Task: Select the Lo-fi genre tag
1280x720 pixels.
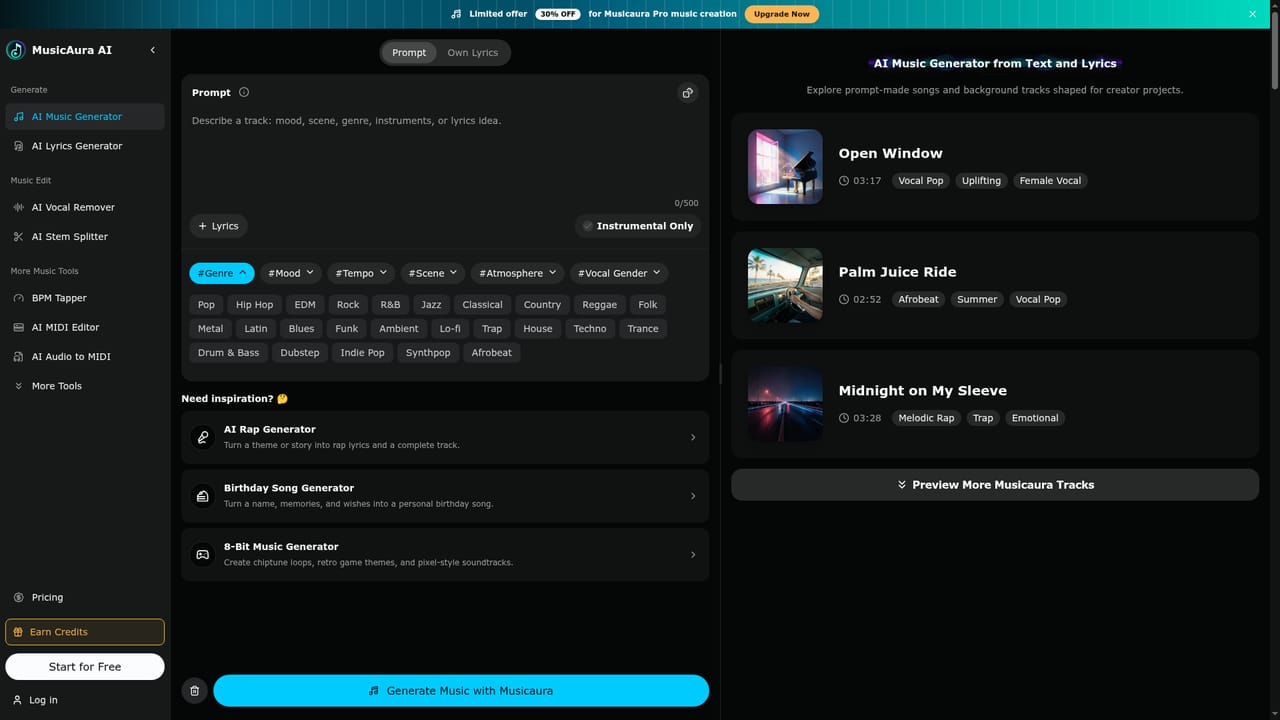Action: click(450, 328)
